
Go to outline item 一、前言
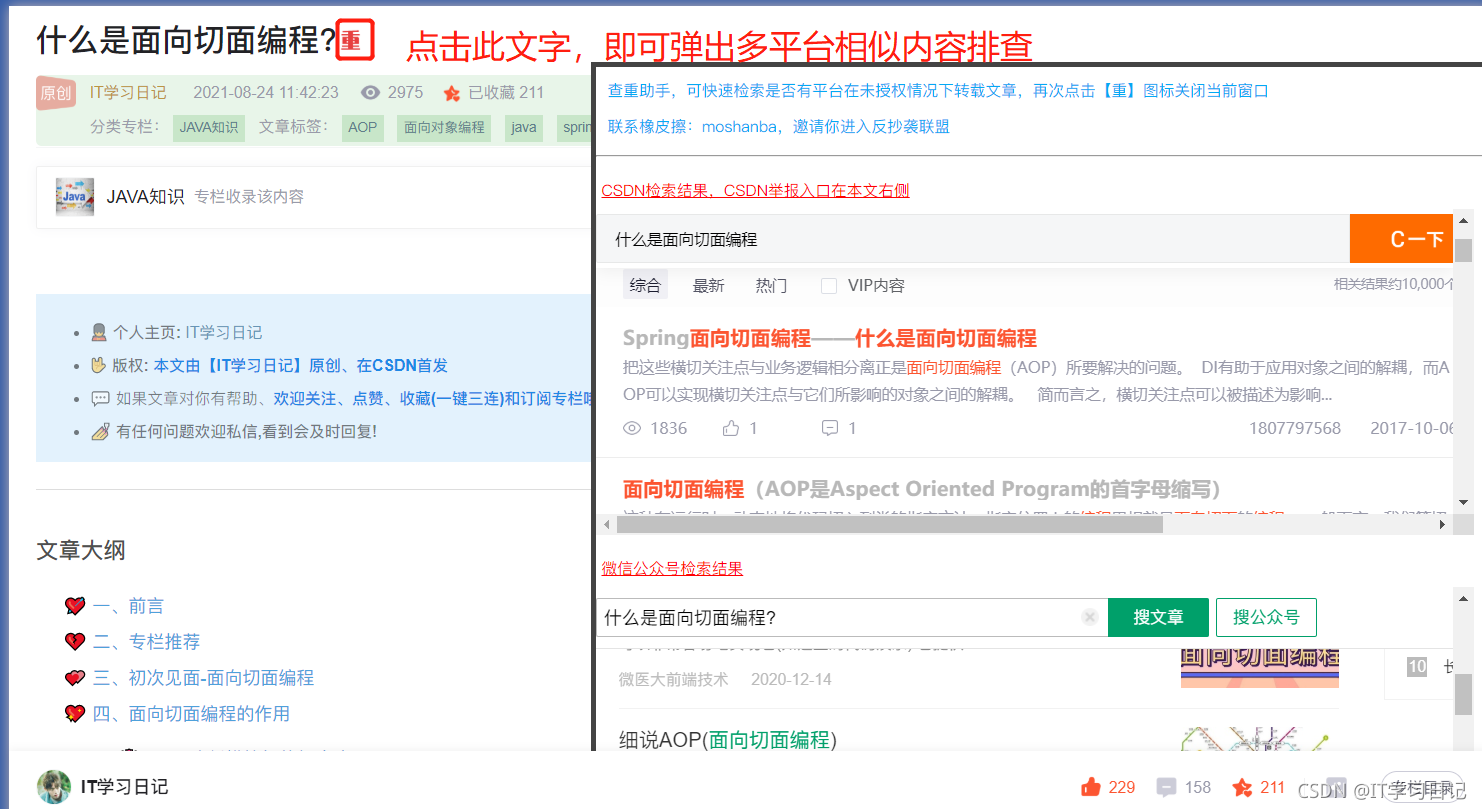point(128,606)
